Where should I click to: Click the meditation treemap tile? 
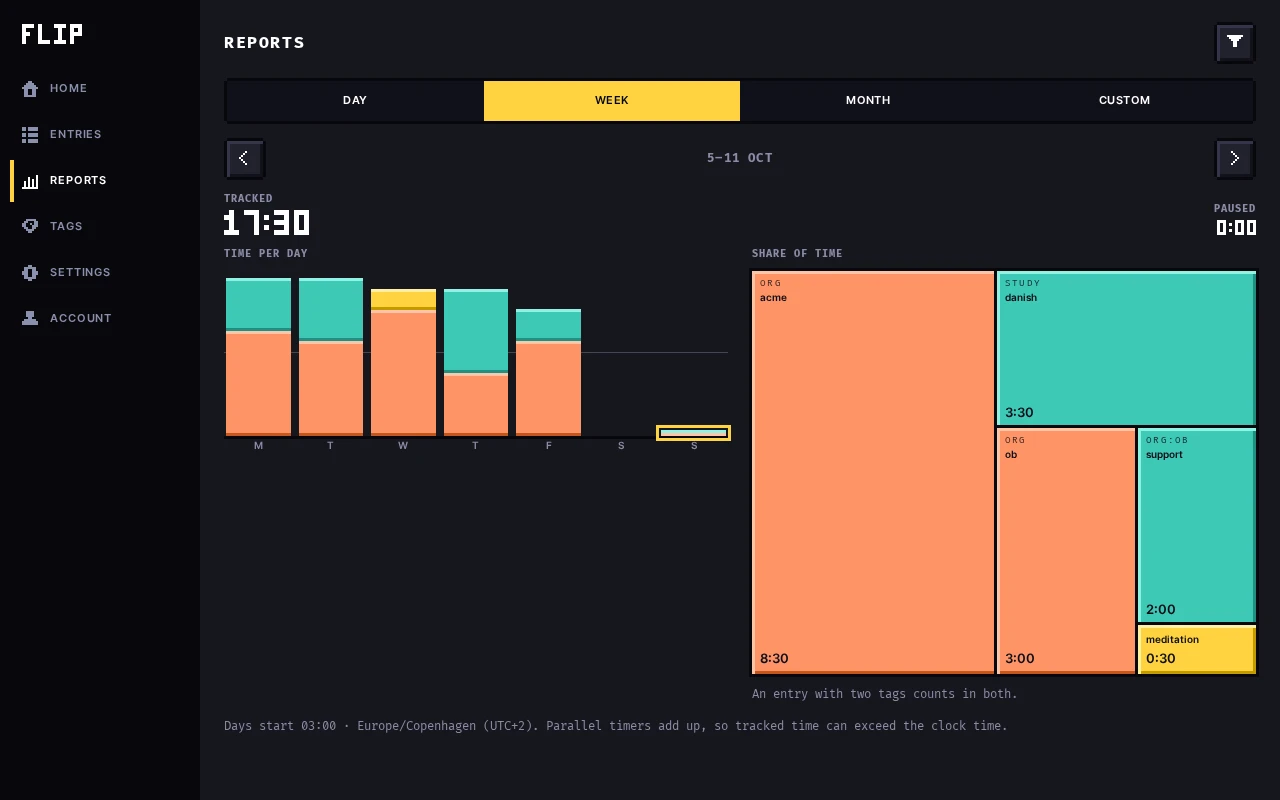point(1197,650)
